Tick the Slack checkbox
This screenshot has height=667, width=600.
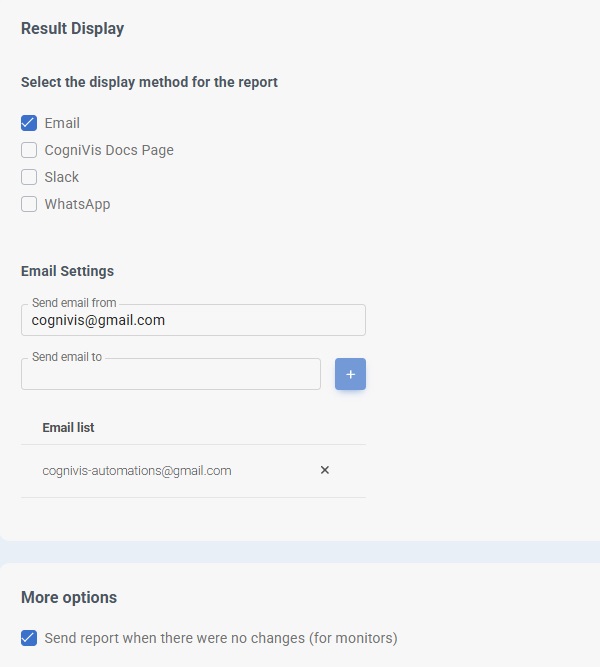click(29, 177)
